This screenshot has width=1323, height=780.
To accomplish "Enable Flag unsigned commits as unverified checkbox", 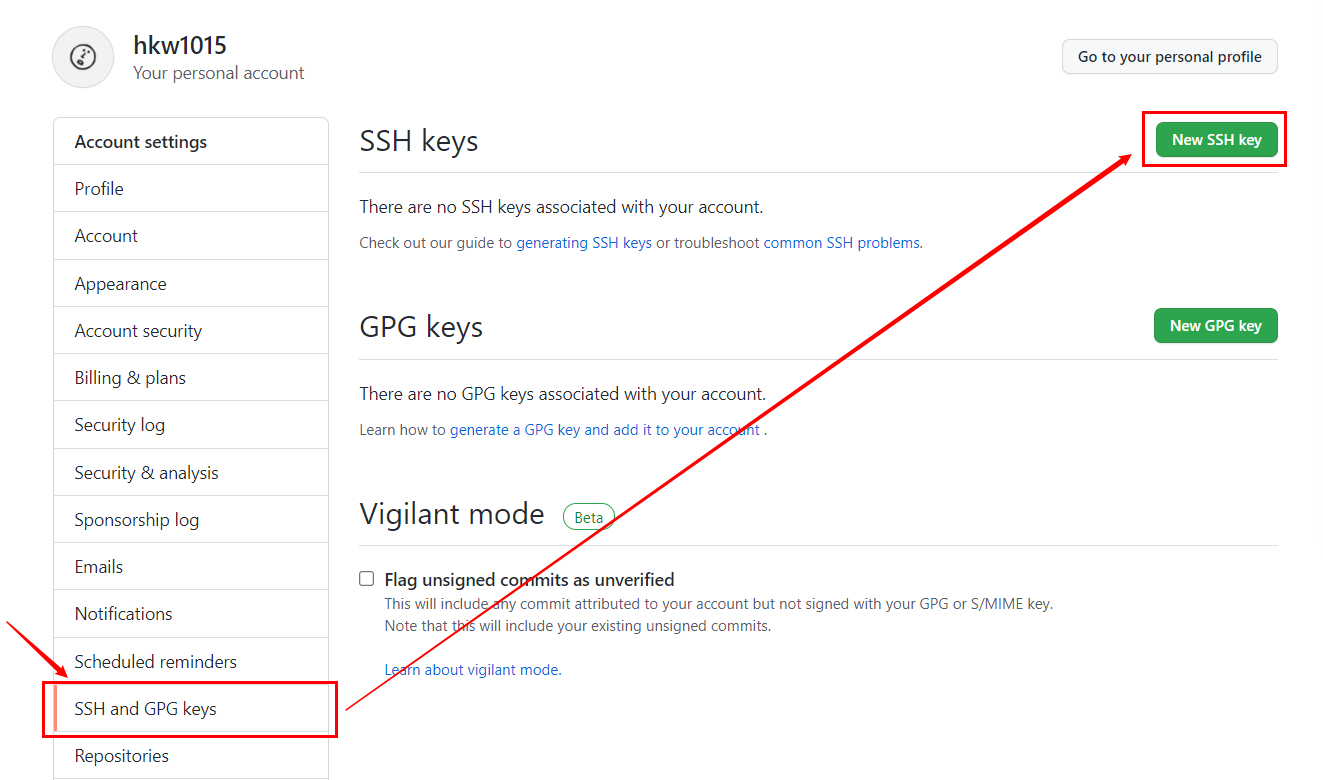I will coord(367,579).
